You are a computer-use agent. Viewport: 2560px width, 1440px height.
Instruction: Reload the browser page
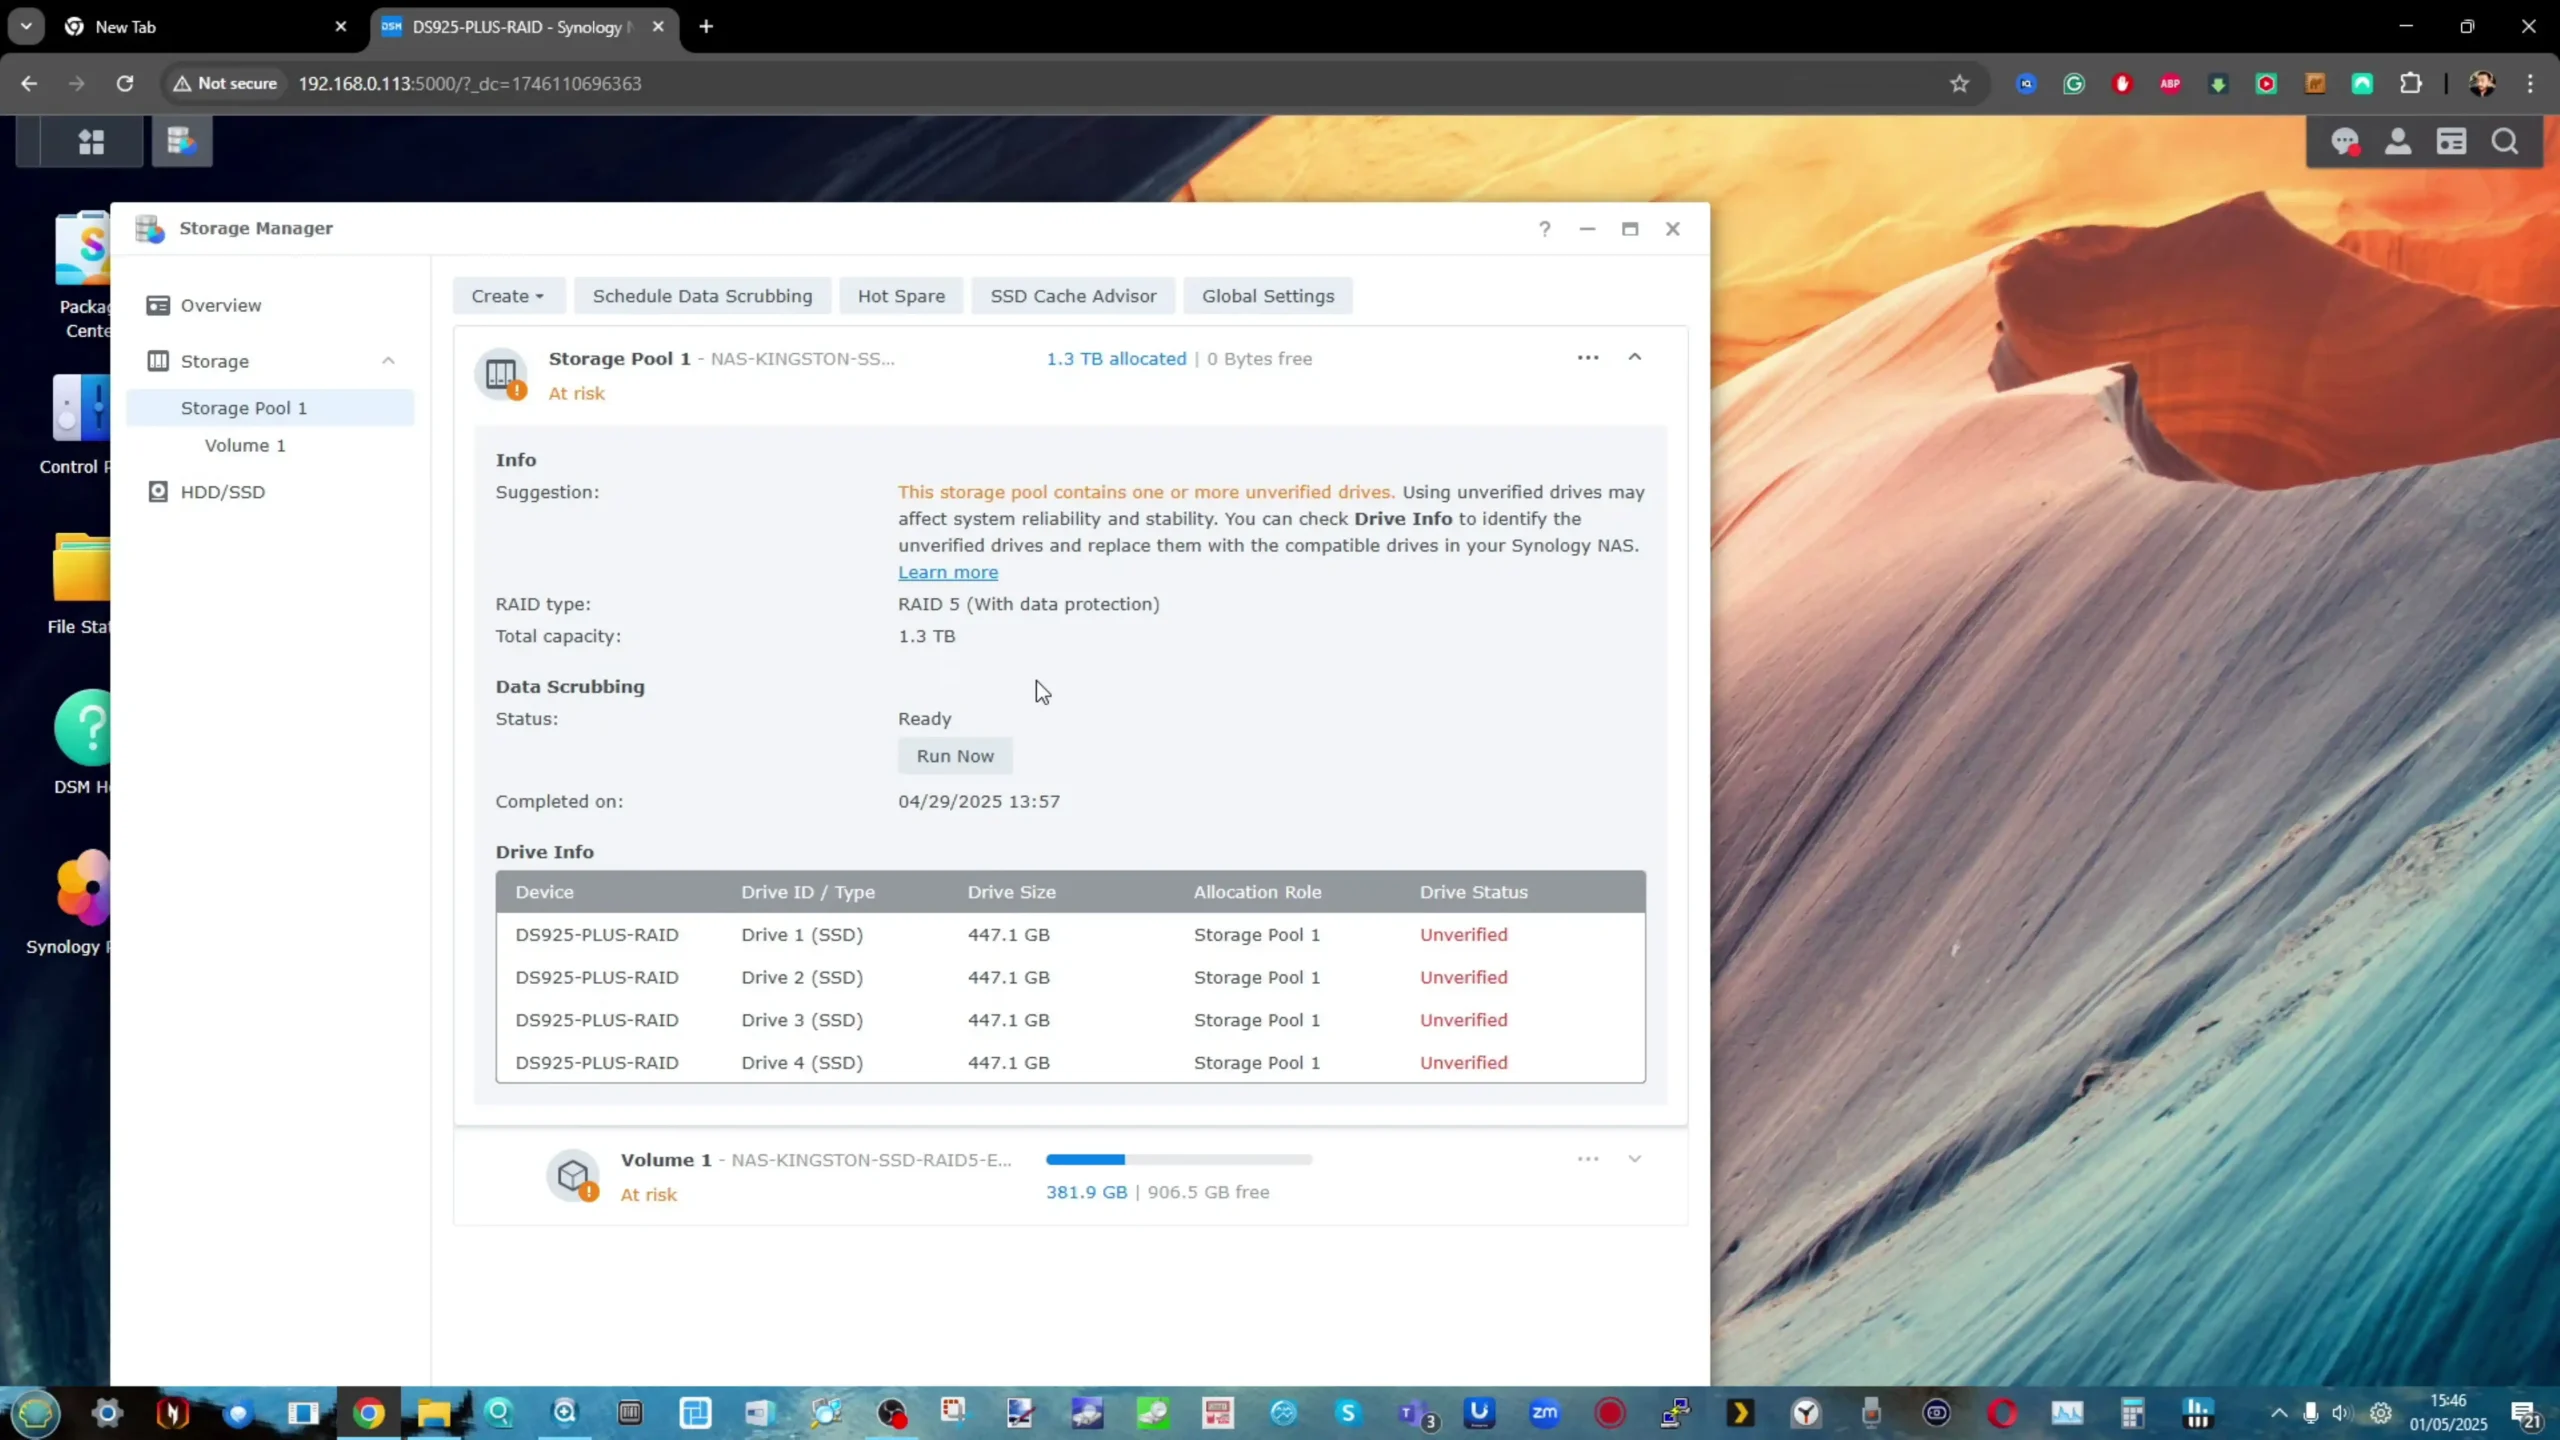point(125,84)
